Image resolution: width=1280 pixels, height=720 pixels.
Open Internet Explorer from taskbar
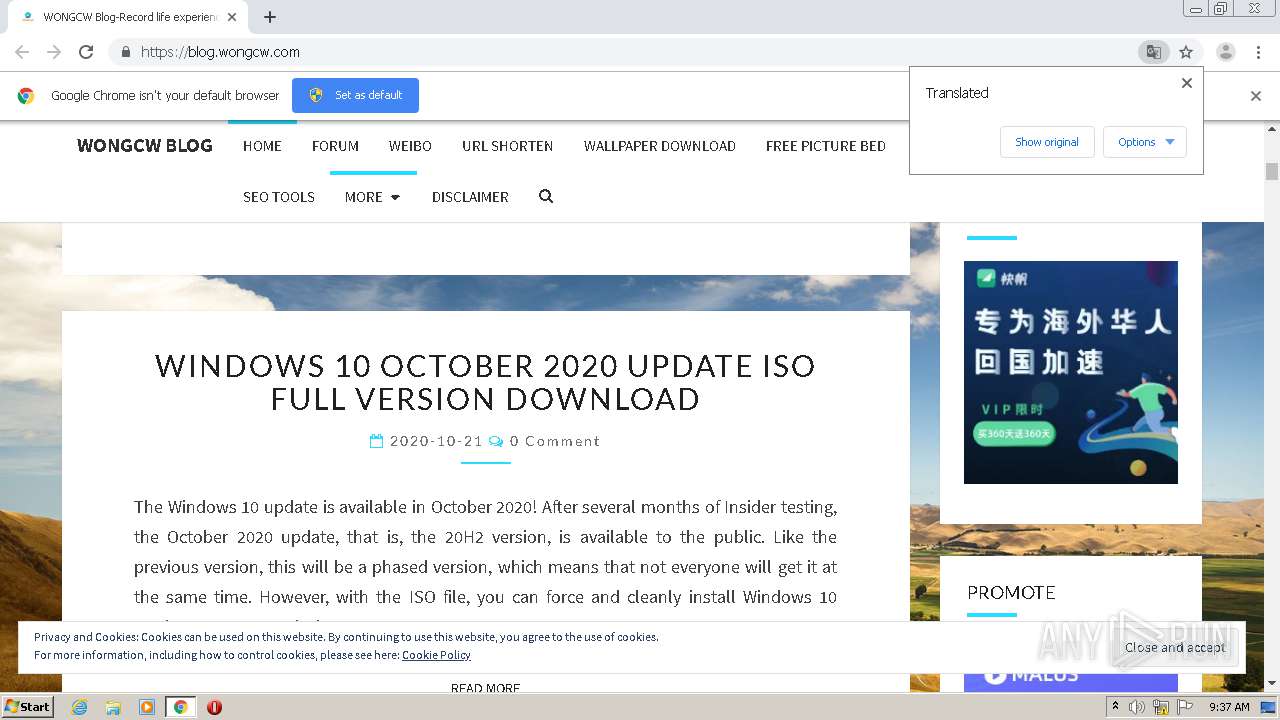[x=79, y=707]
